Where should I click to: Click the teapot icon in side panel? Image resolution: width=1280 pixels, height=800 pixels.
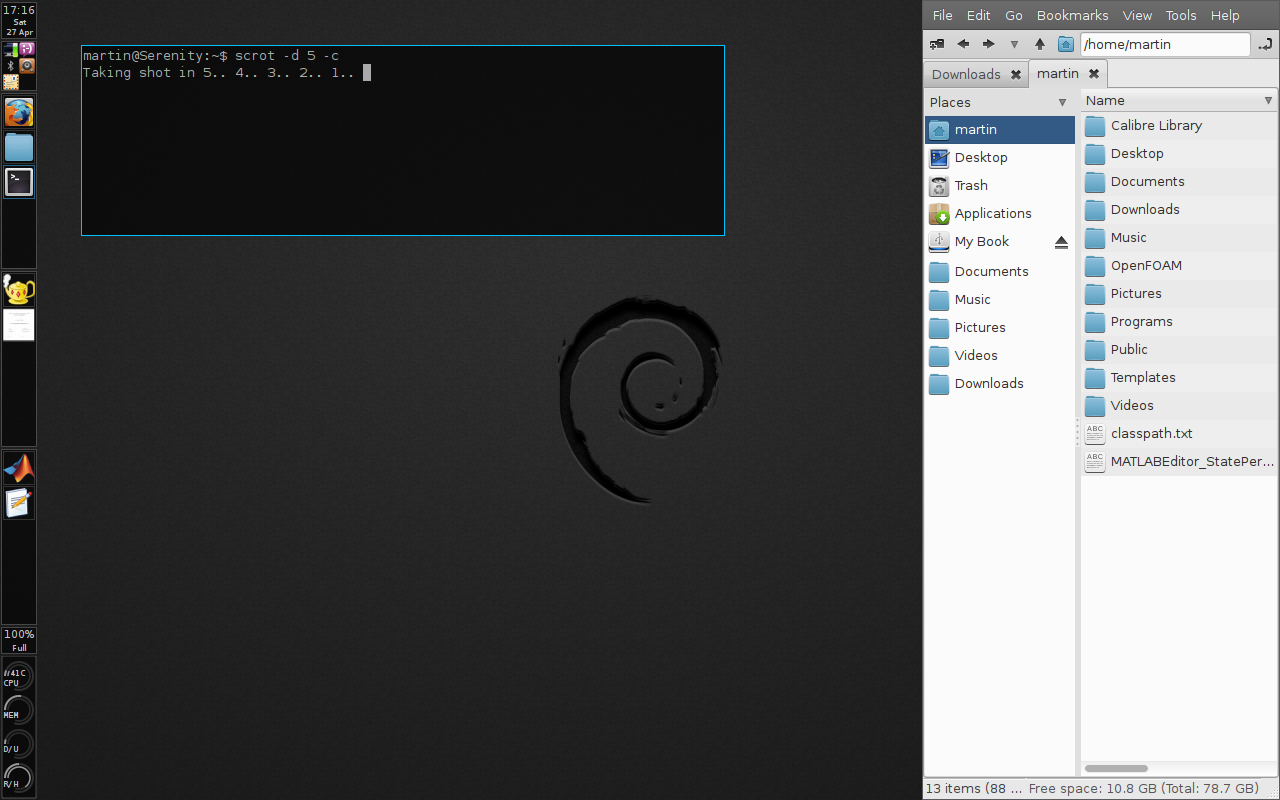click(x=19, y=290)
